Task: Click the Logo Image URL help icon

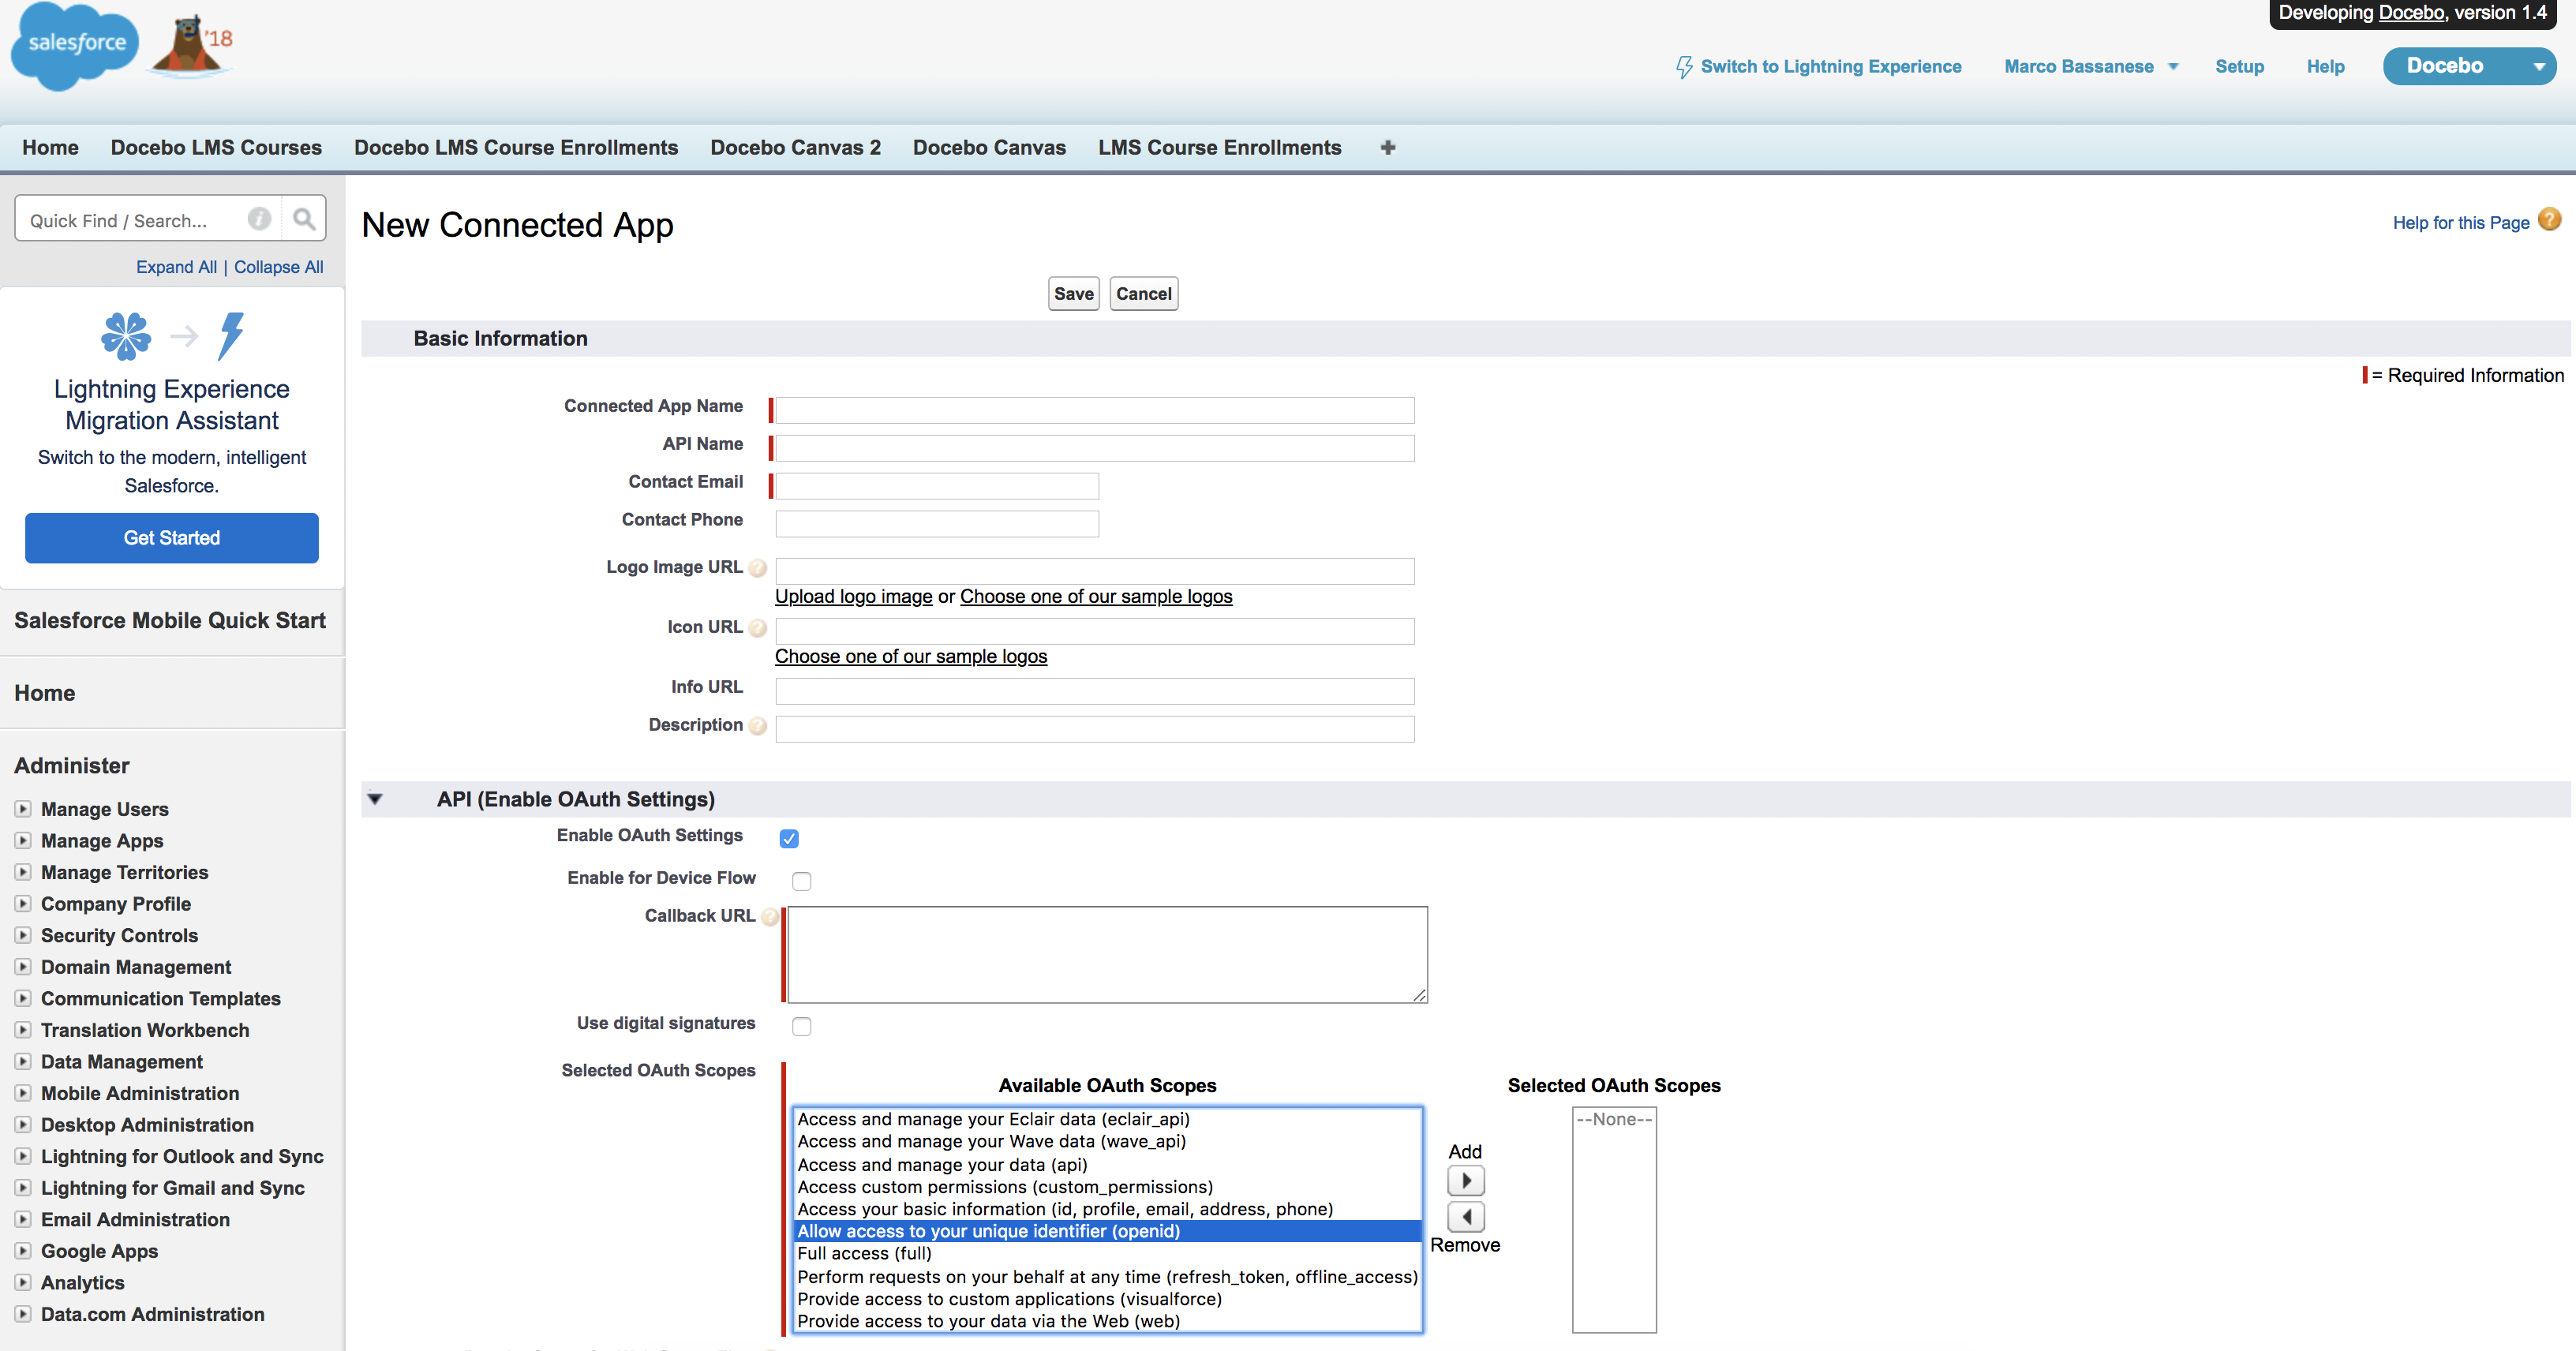Action: [x=758, y=568]
